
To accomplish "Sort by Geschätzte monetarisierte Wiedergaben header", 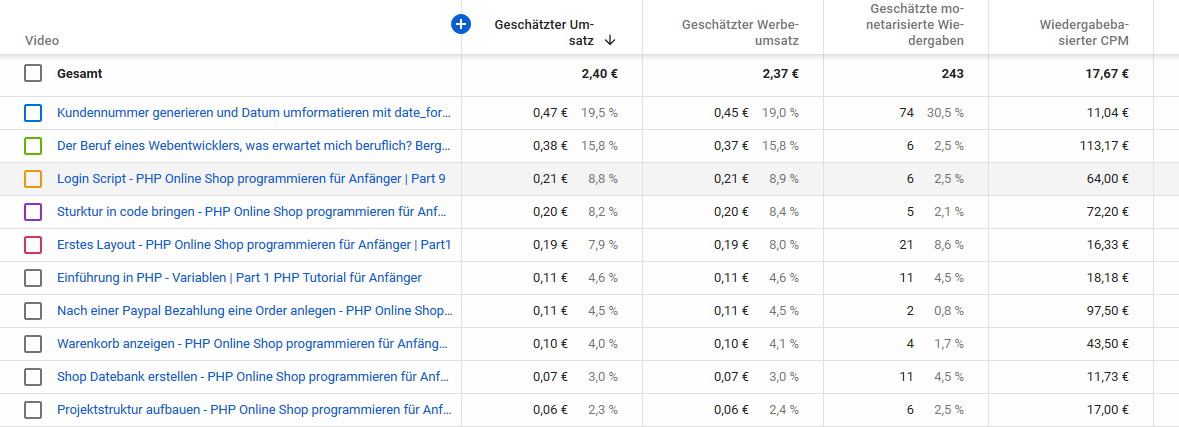I will (910, 25).
